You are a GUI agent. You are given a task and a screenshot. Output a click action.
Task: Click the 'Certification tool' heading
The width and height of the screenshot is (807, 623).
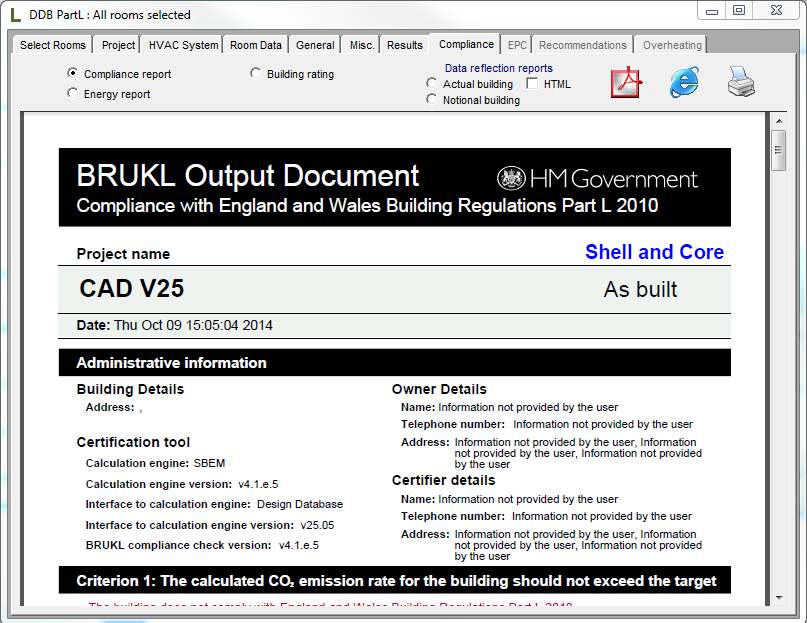(x=133, y=442)
